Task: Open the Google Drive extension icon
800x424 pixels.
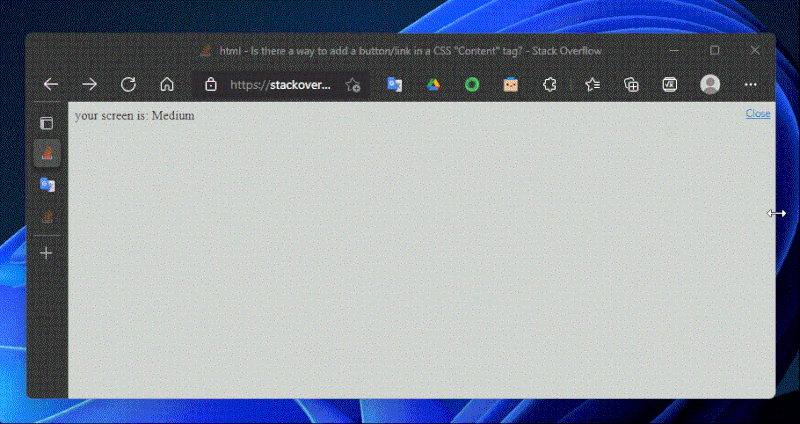Action: [433, 85]
